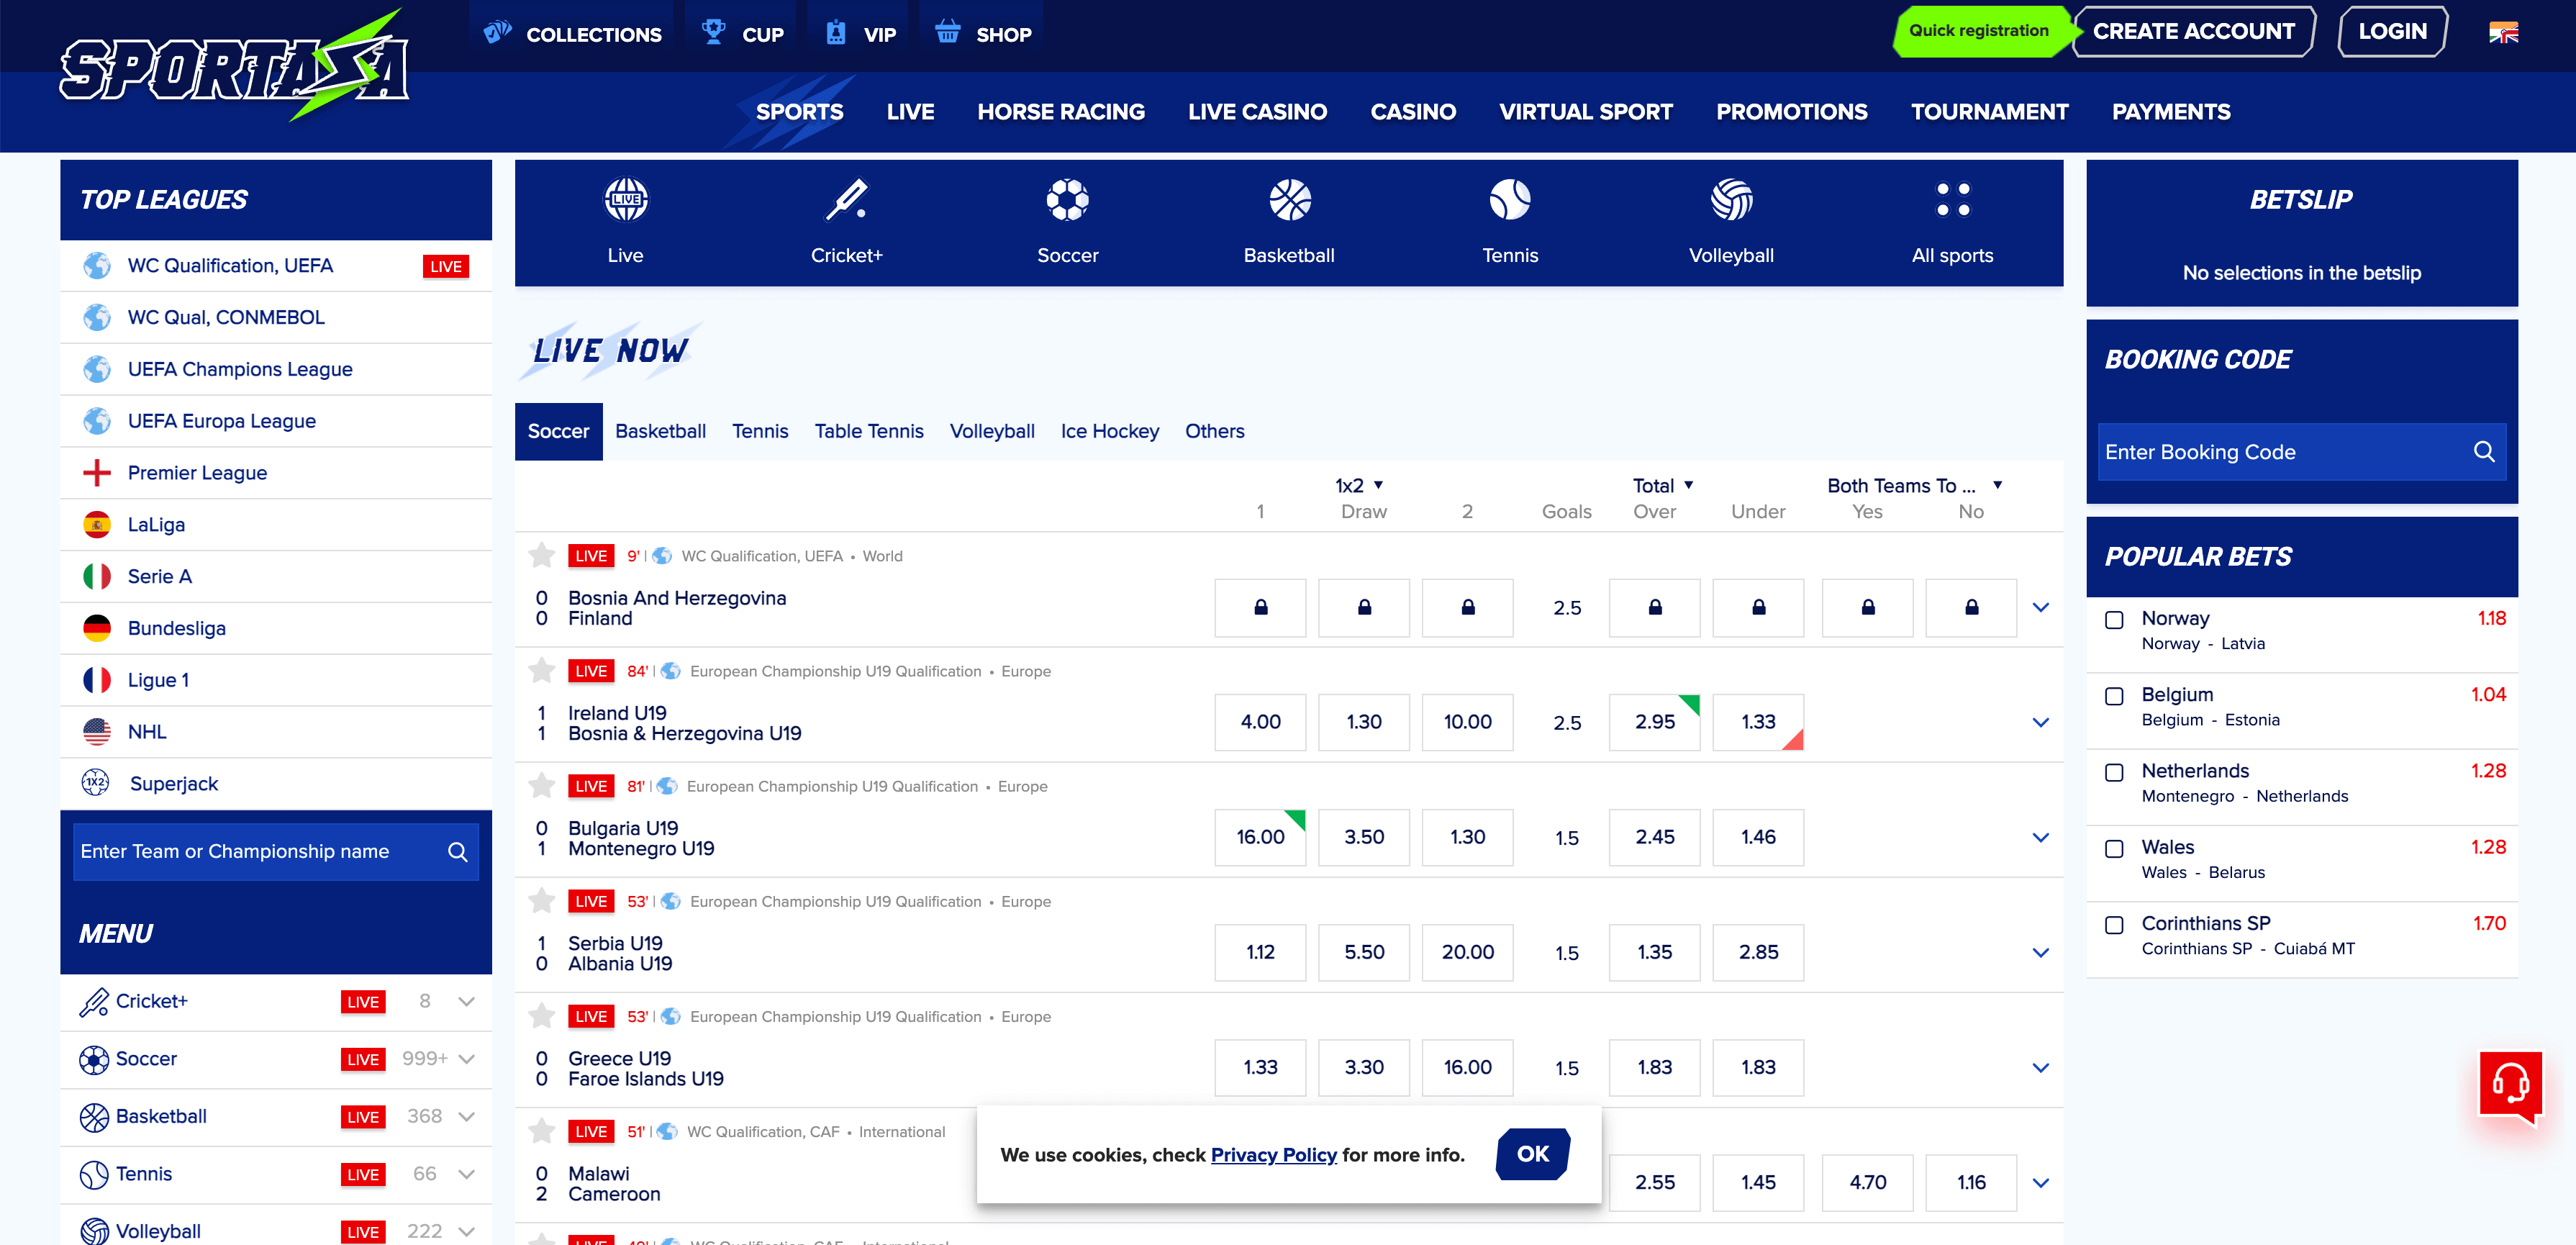Expand Basketball menu section chevron
This screenshot has width=2576, height=1245.
pos(466,1116)
